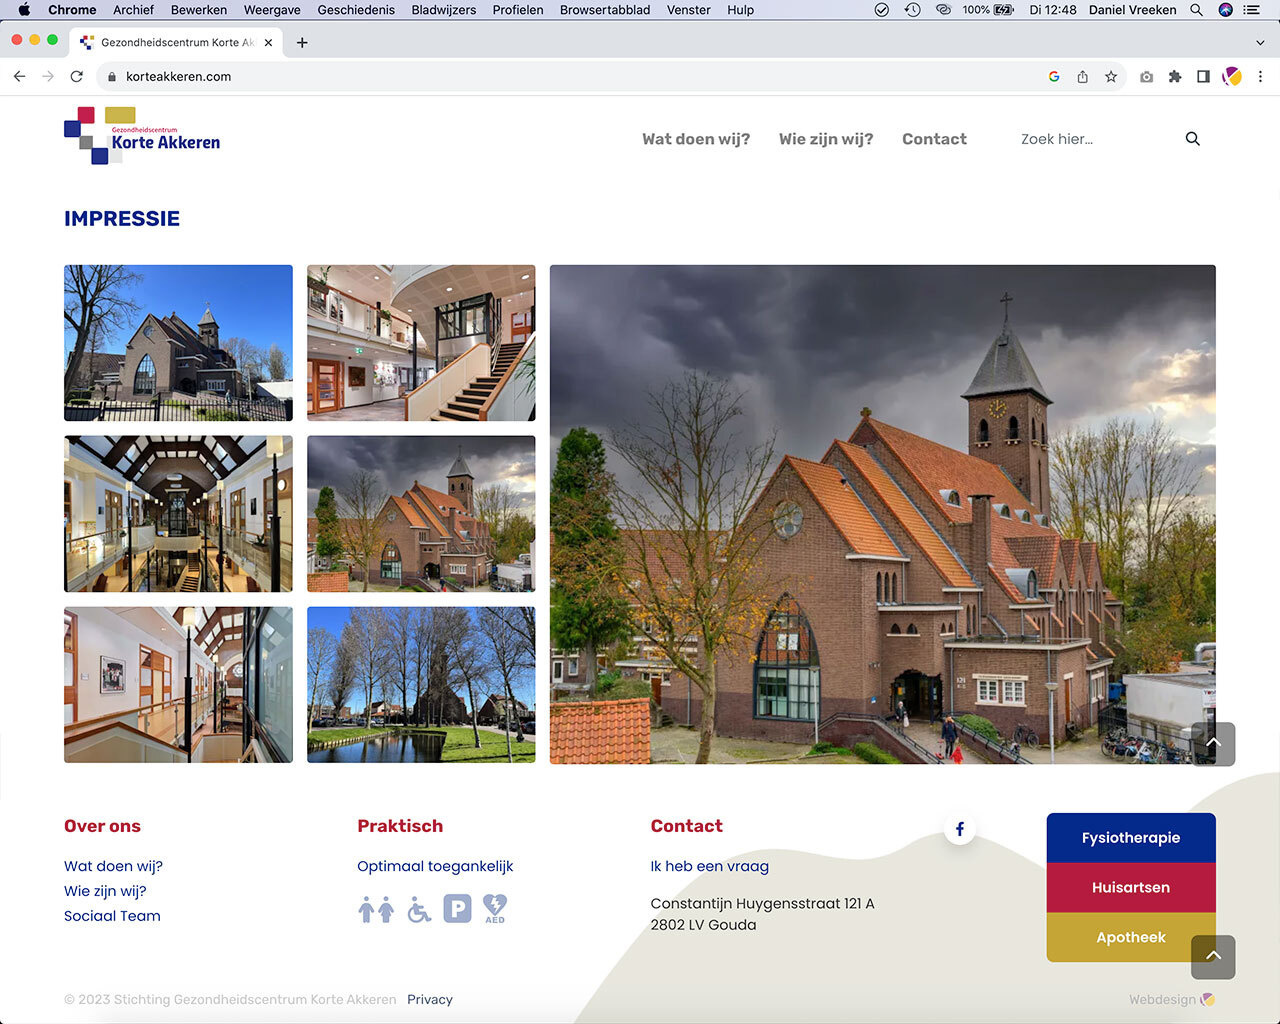The image size is (1280, 1024).
Task: Open the Sociaal Team link
Action: click(112, 916)
